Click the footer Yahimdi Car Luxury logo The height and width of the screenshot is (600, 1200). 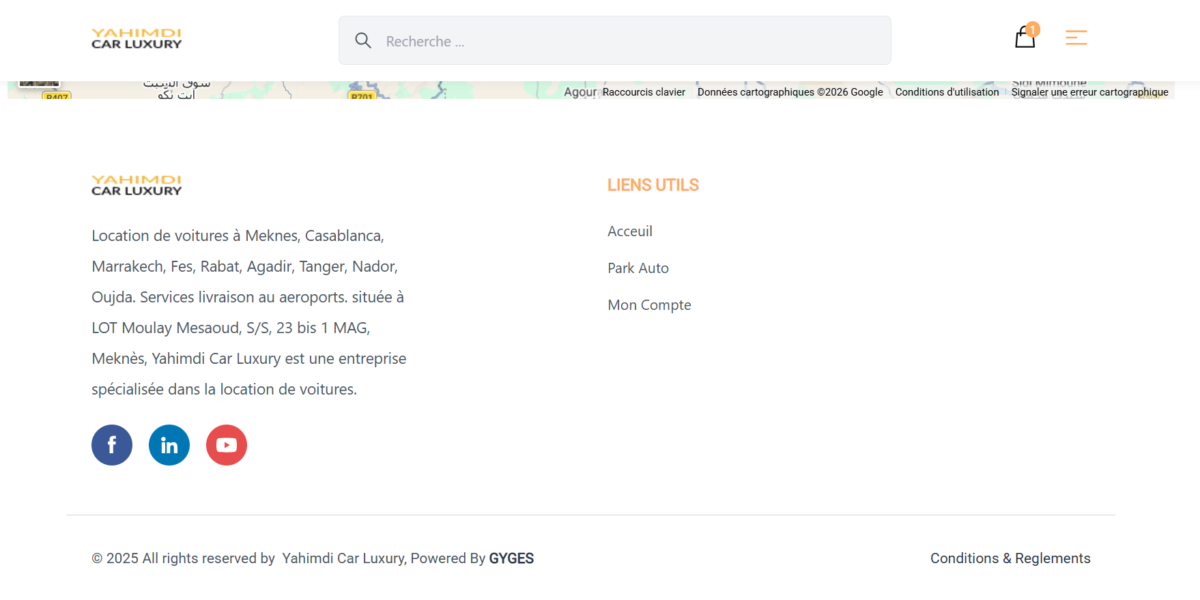137,185
